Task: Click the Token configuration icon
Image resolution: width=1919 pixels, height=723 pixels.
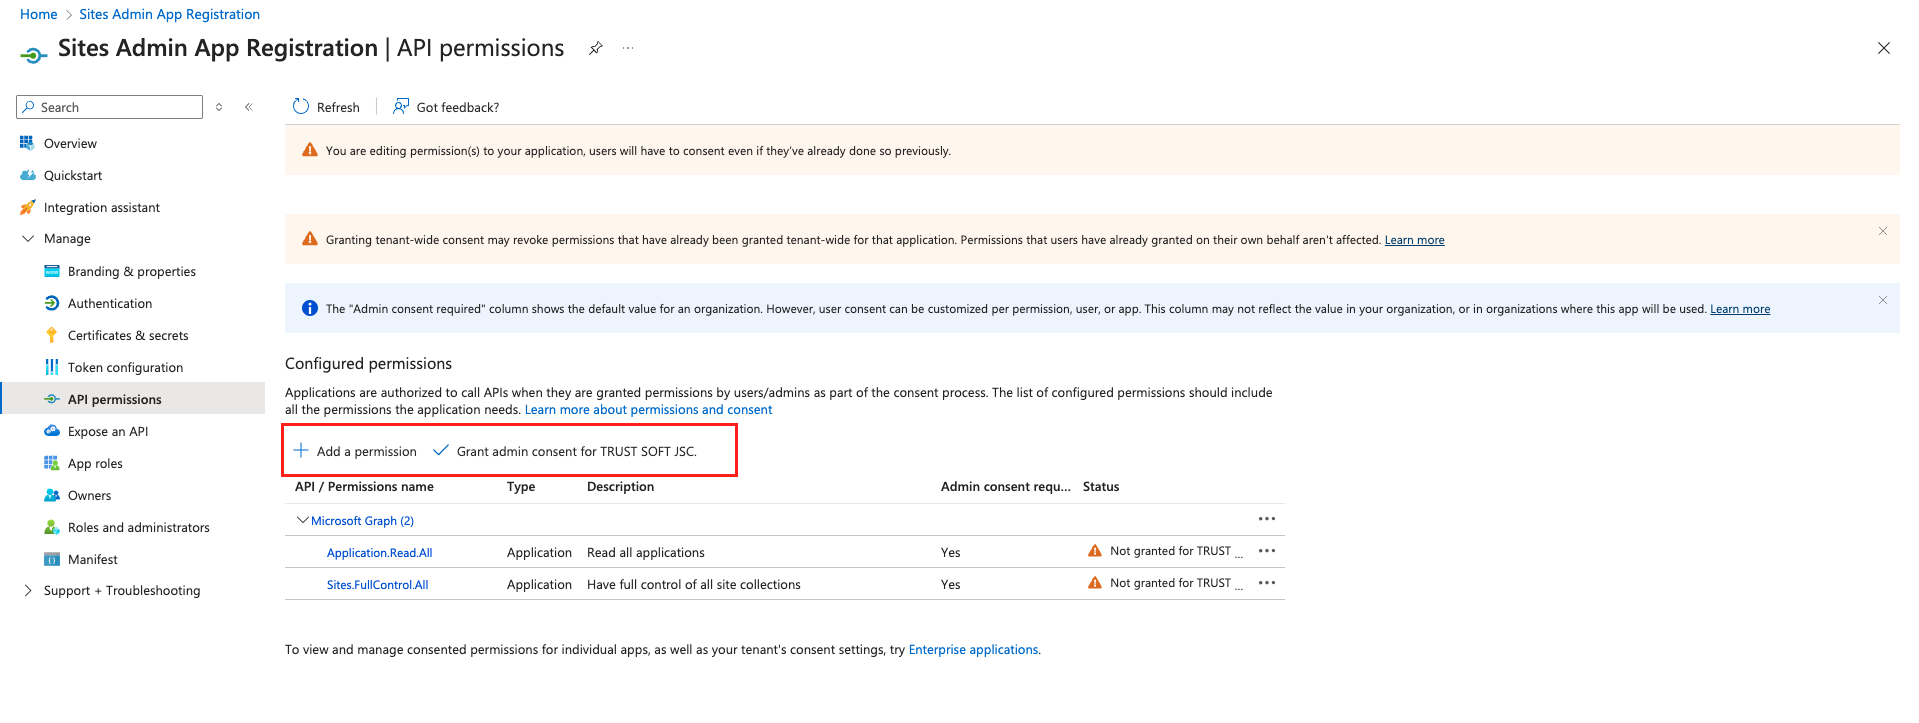Action: [52, 367]
